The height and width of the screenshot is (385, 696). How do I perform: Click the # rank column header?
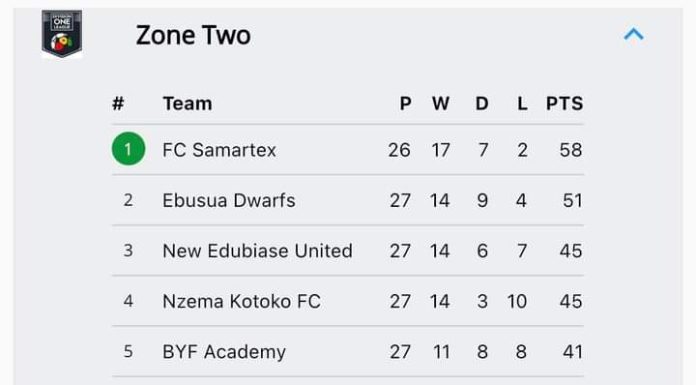tap(118, 103)
